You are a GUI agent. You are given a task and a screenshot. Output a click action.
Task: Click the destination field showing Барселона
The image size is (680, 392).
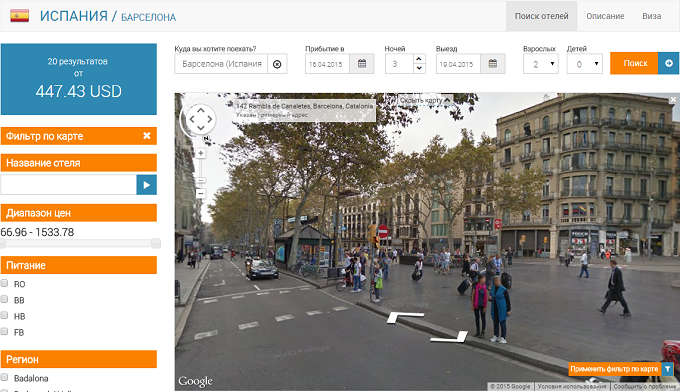pyautogui.click(x=221, y=64)
